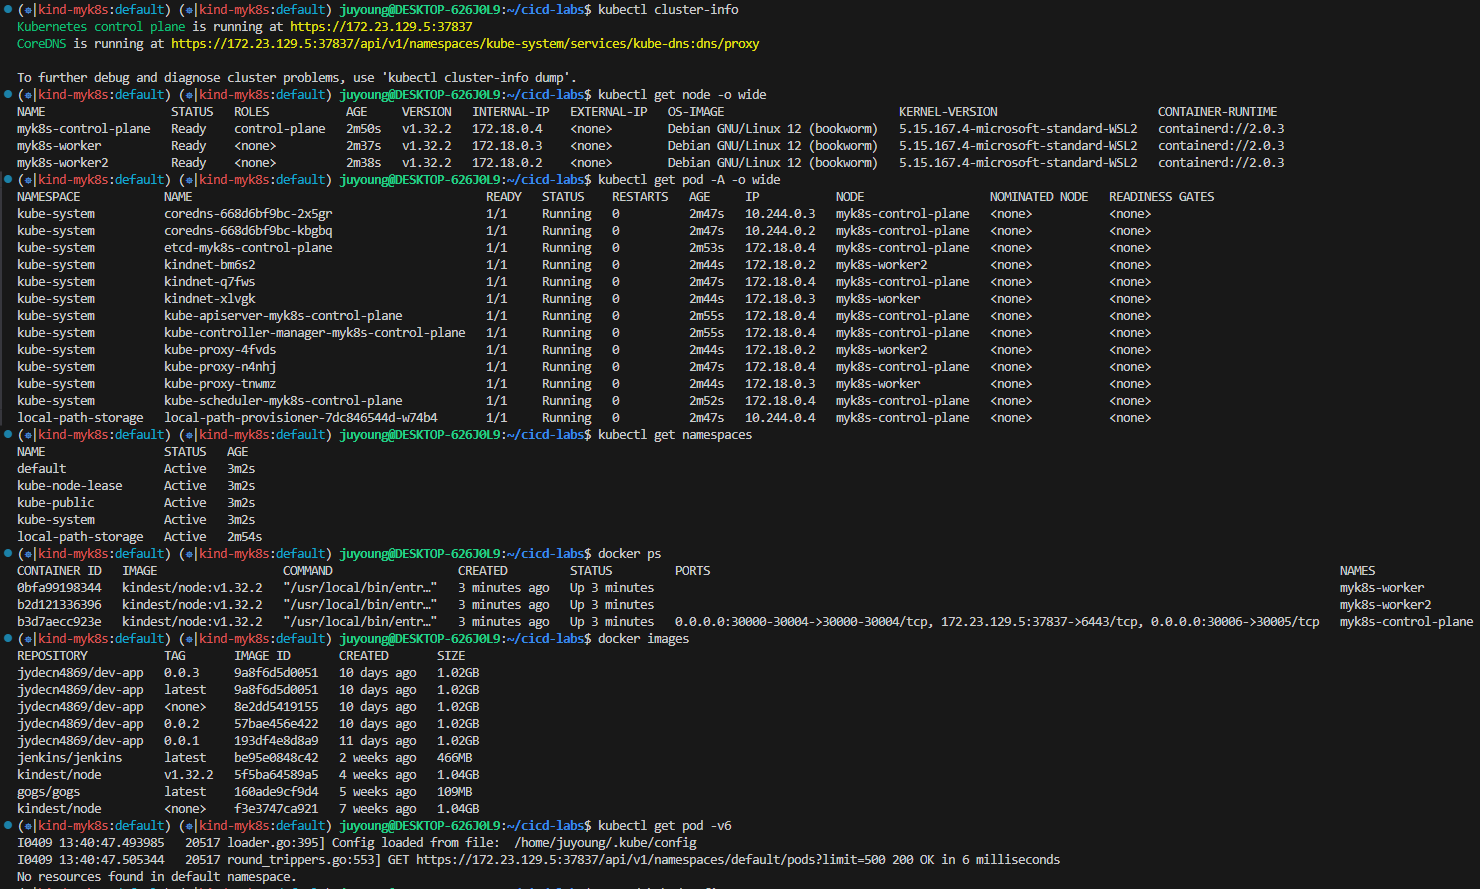The width and height of the screenshot is (1480, 889).
Task: Click the 466MB image size value
Action: [455, 758]
